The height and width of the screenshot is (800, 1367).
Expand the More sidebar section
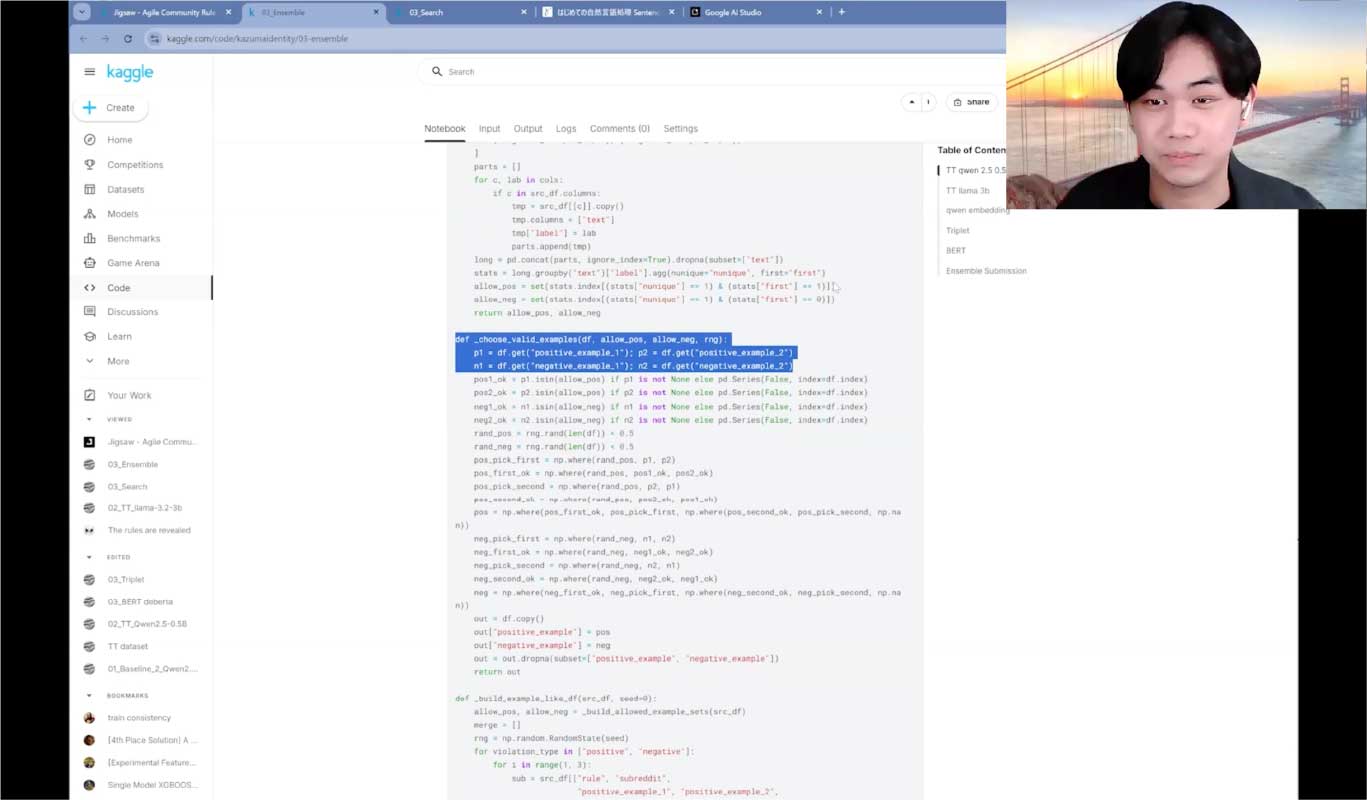click(90, 361)
